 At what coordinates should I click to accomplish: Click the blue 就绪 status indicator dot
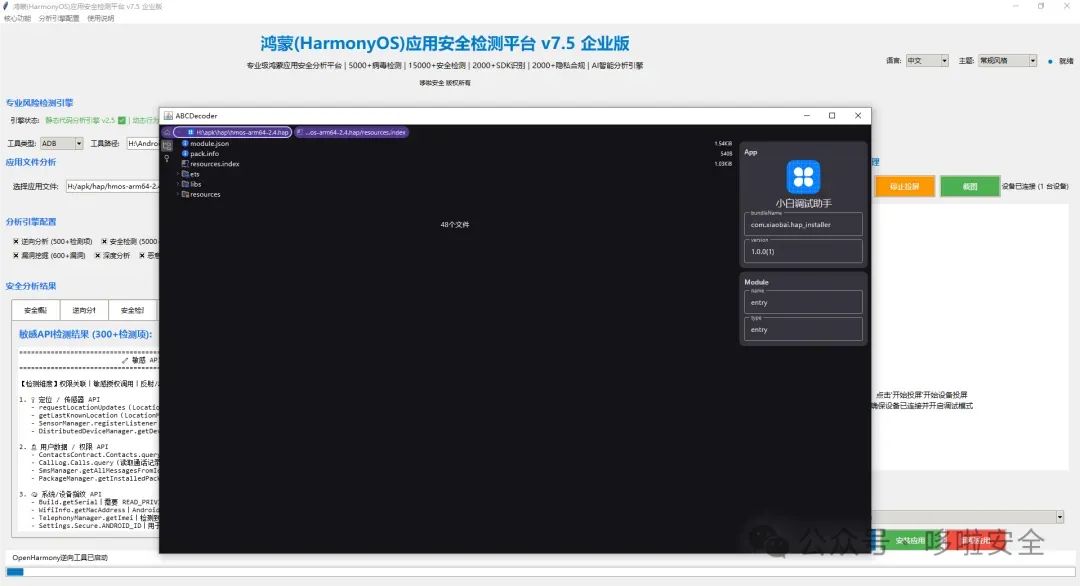pyautogui.click(x=1050, y=61)
